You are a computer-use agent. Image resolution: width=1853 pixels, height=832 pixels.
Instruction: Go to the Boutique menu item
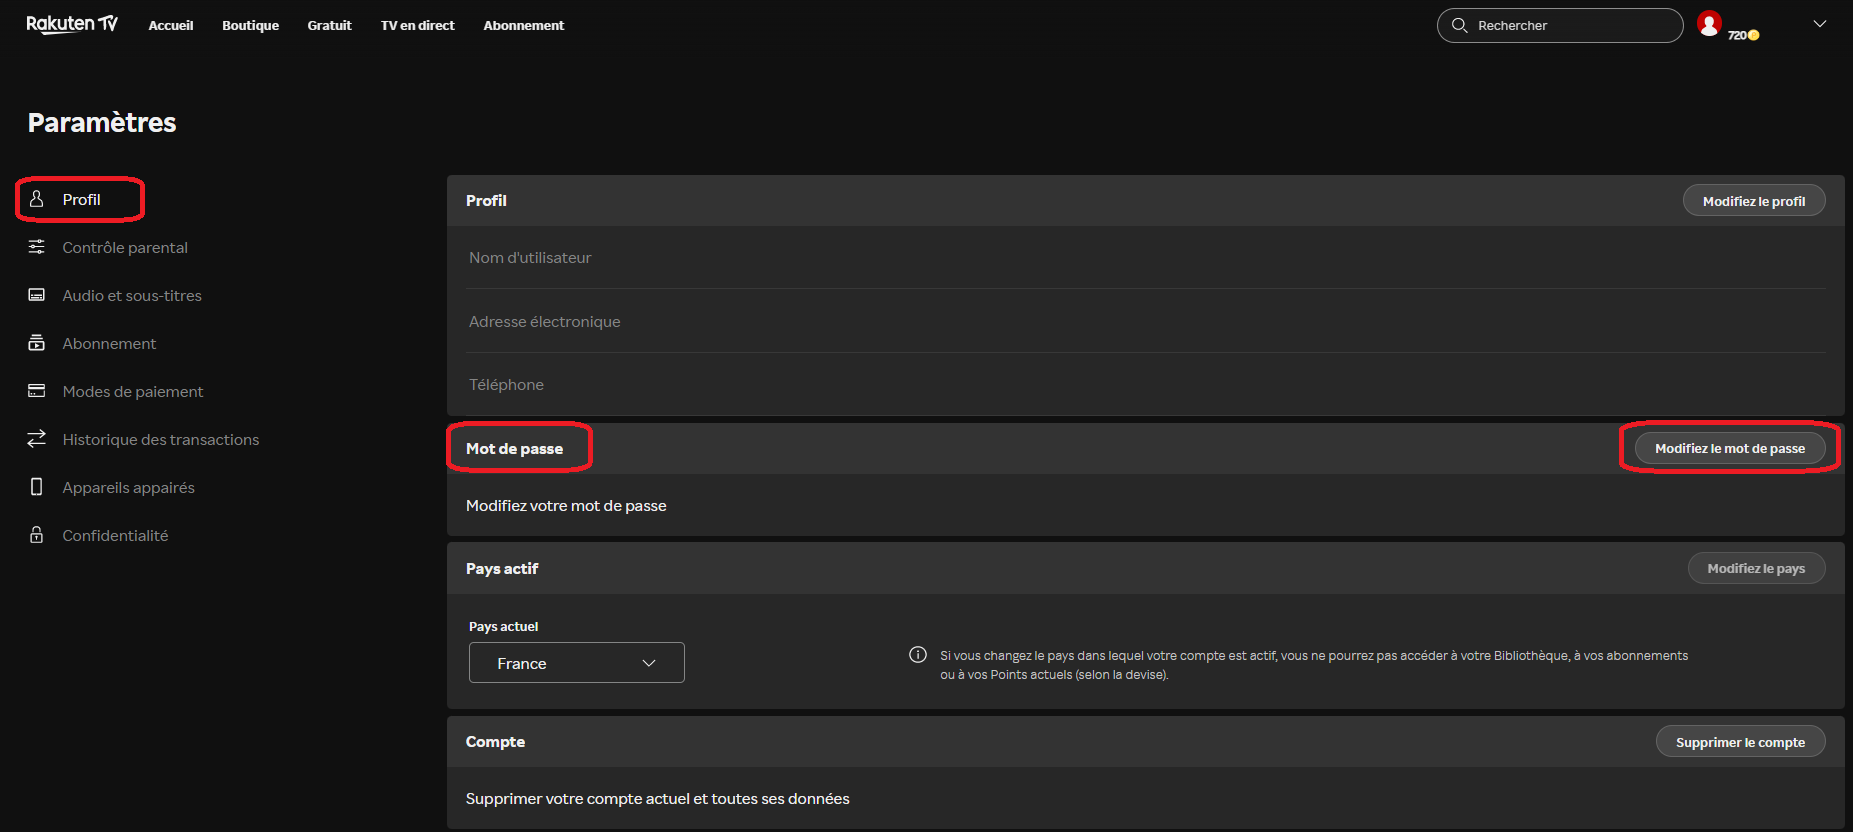(x=250, y=25)
